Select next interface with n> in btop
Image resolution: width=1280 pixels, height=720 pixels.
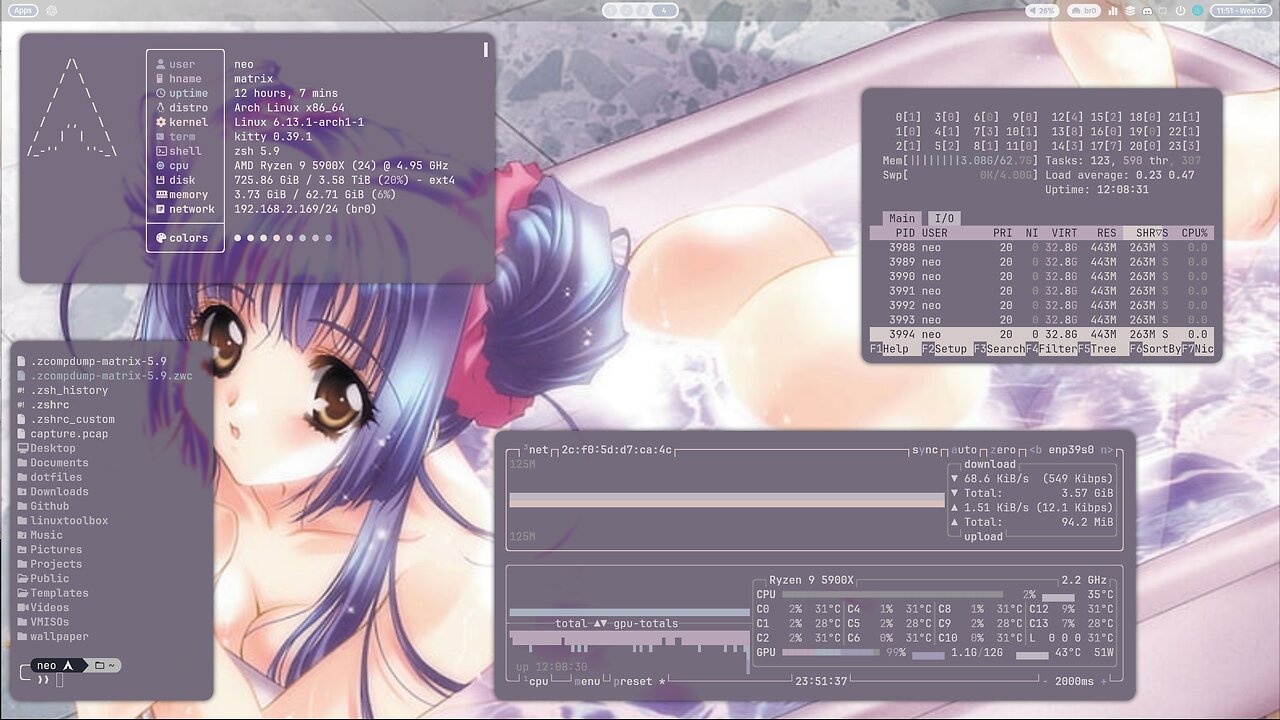tap(1107, 450)
